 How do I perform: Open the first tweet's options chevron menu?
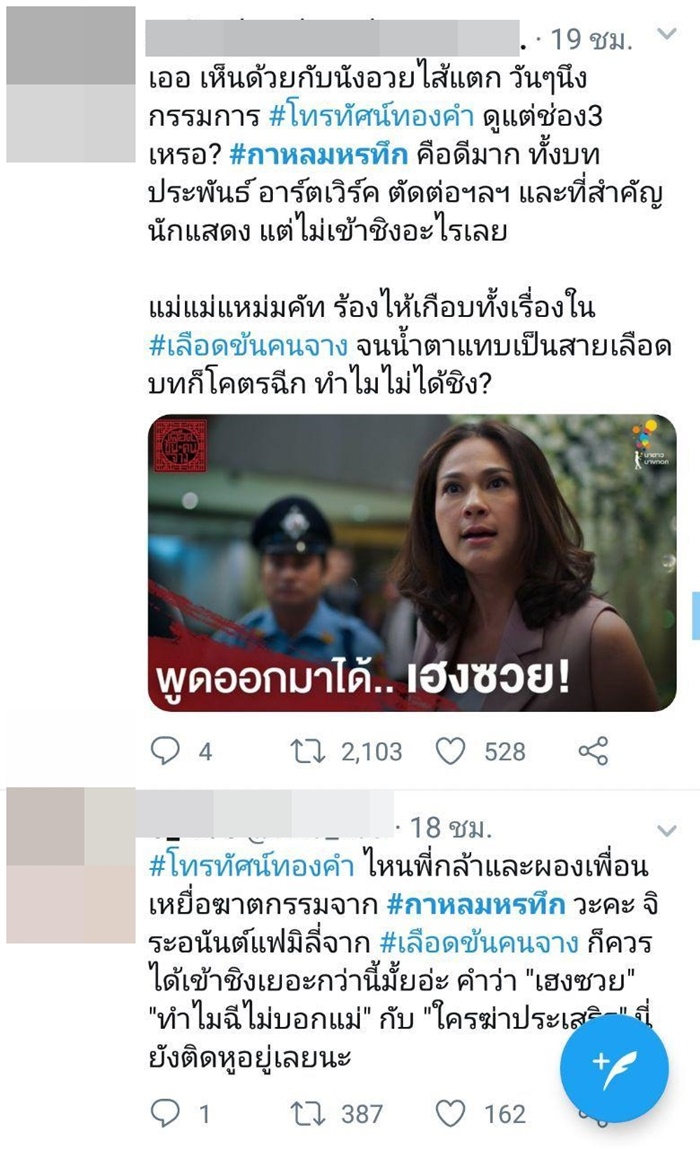(667, 34)
